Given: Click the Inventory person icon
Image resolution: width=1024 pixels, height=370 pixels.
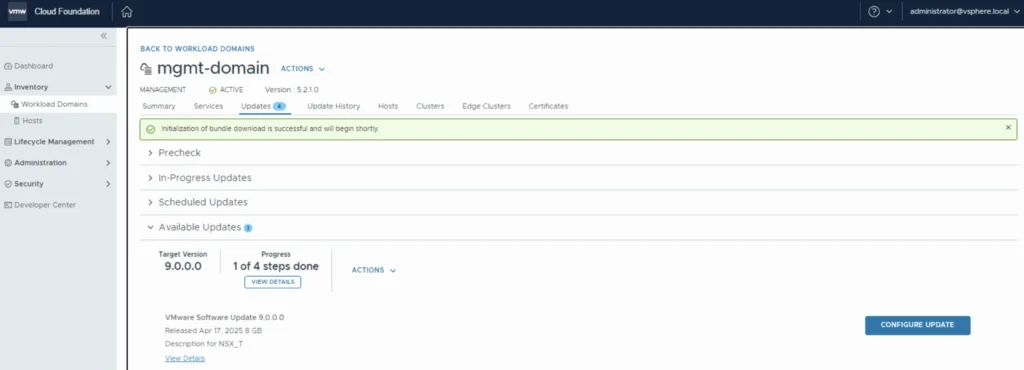Looking at the screenshot, I should [x=8, y=87].
